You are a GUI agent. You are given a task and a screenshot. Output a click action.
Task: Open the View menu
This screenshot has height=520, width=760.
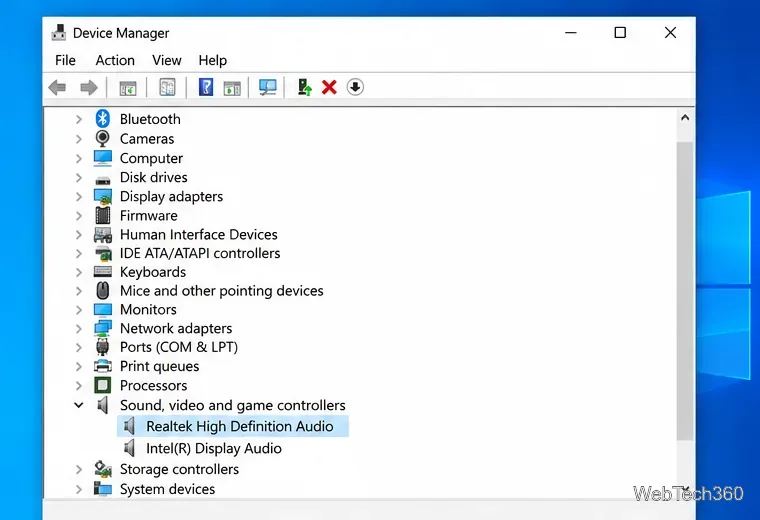pyautogui.click(x=167, y=60)
